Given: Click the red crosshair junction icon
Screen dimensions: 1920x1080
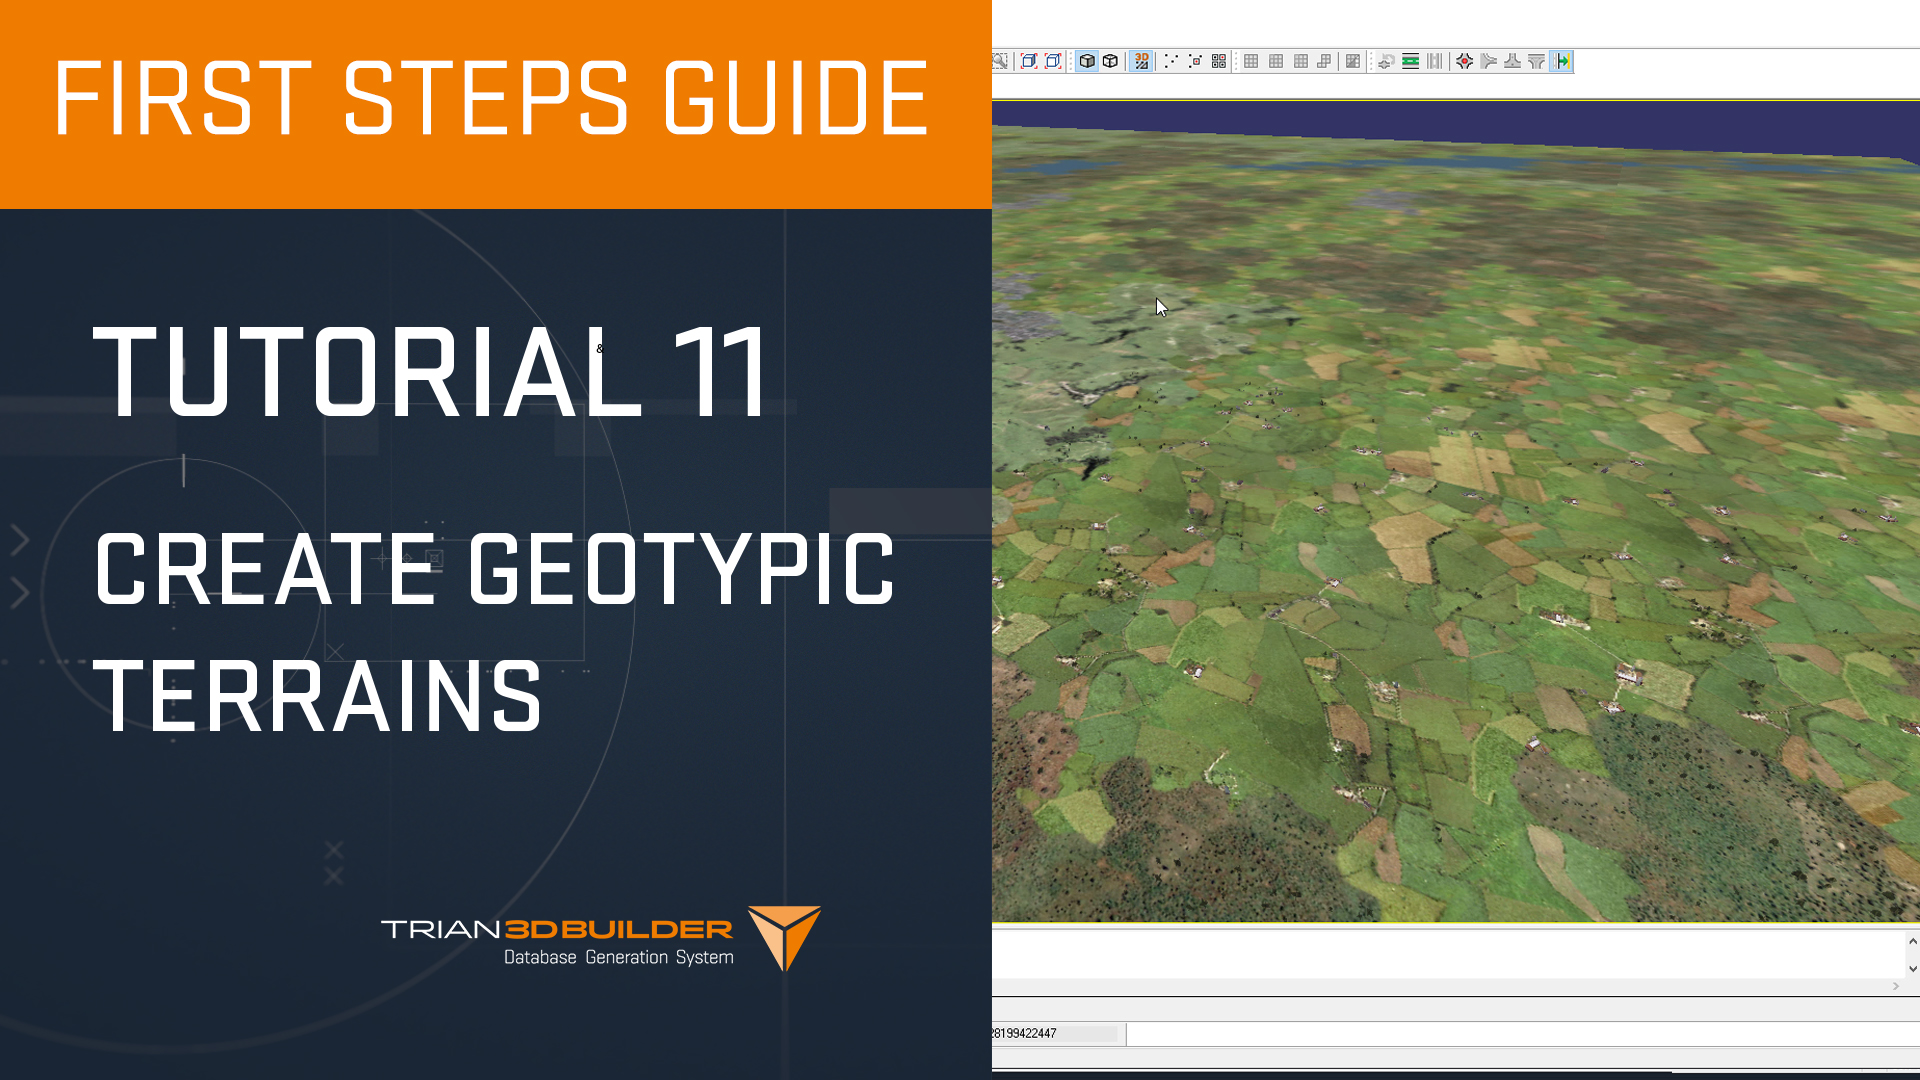Looking at the screenshot, I should 1464,61.
